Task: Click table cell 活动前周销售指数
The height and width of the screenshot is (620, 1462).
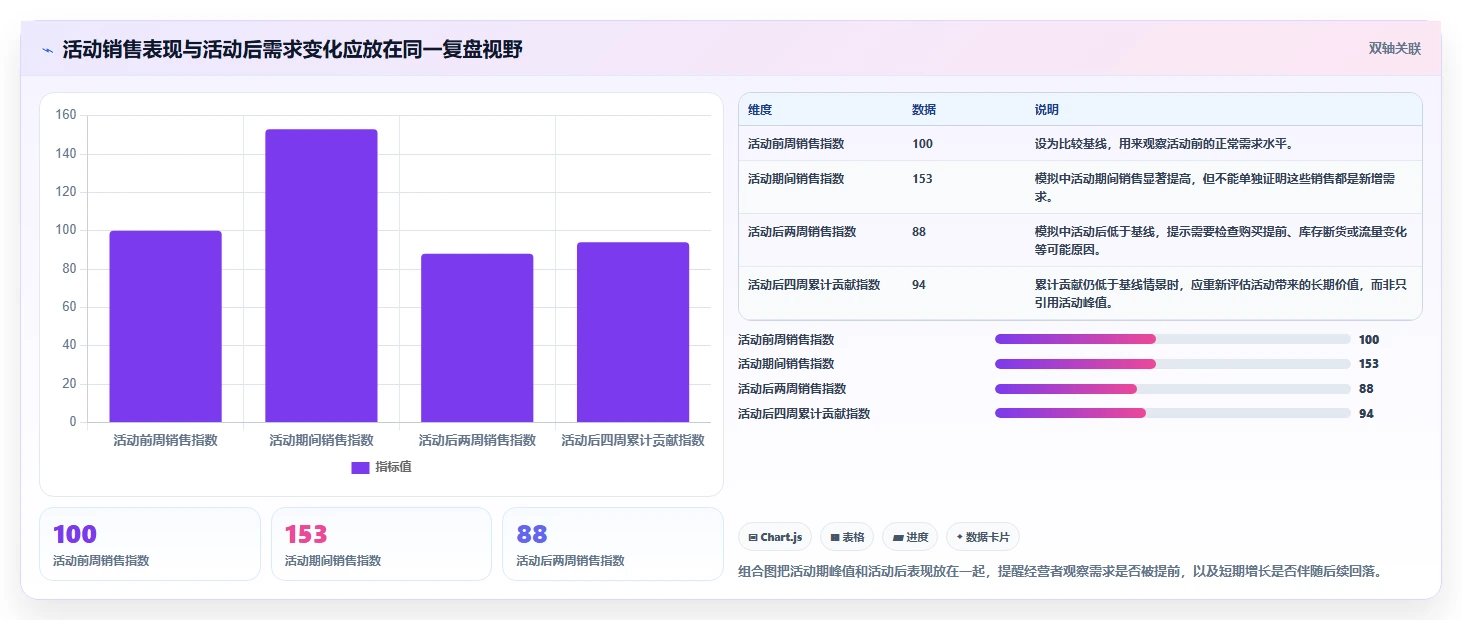Action: [x=796, y=144]
